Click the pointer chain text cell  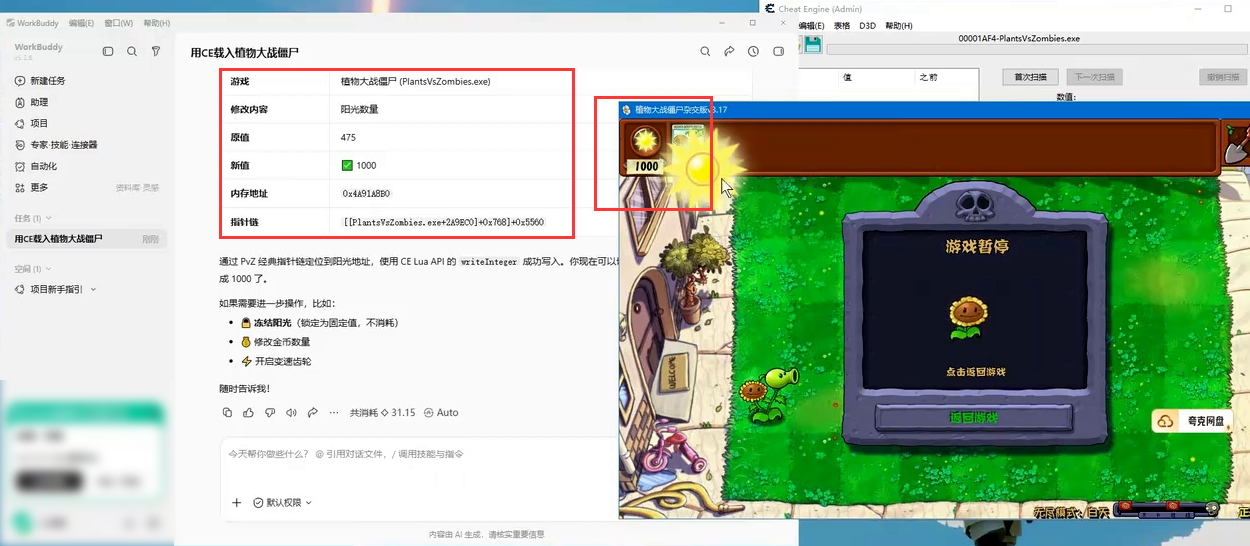tap(444, 222)
